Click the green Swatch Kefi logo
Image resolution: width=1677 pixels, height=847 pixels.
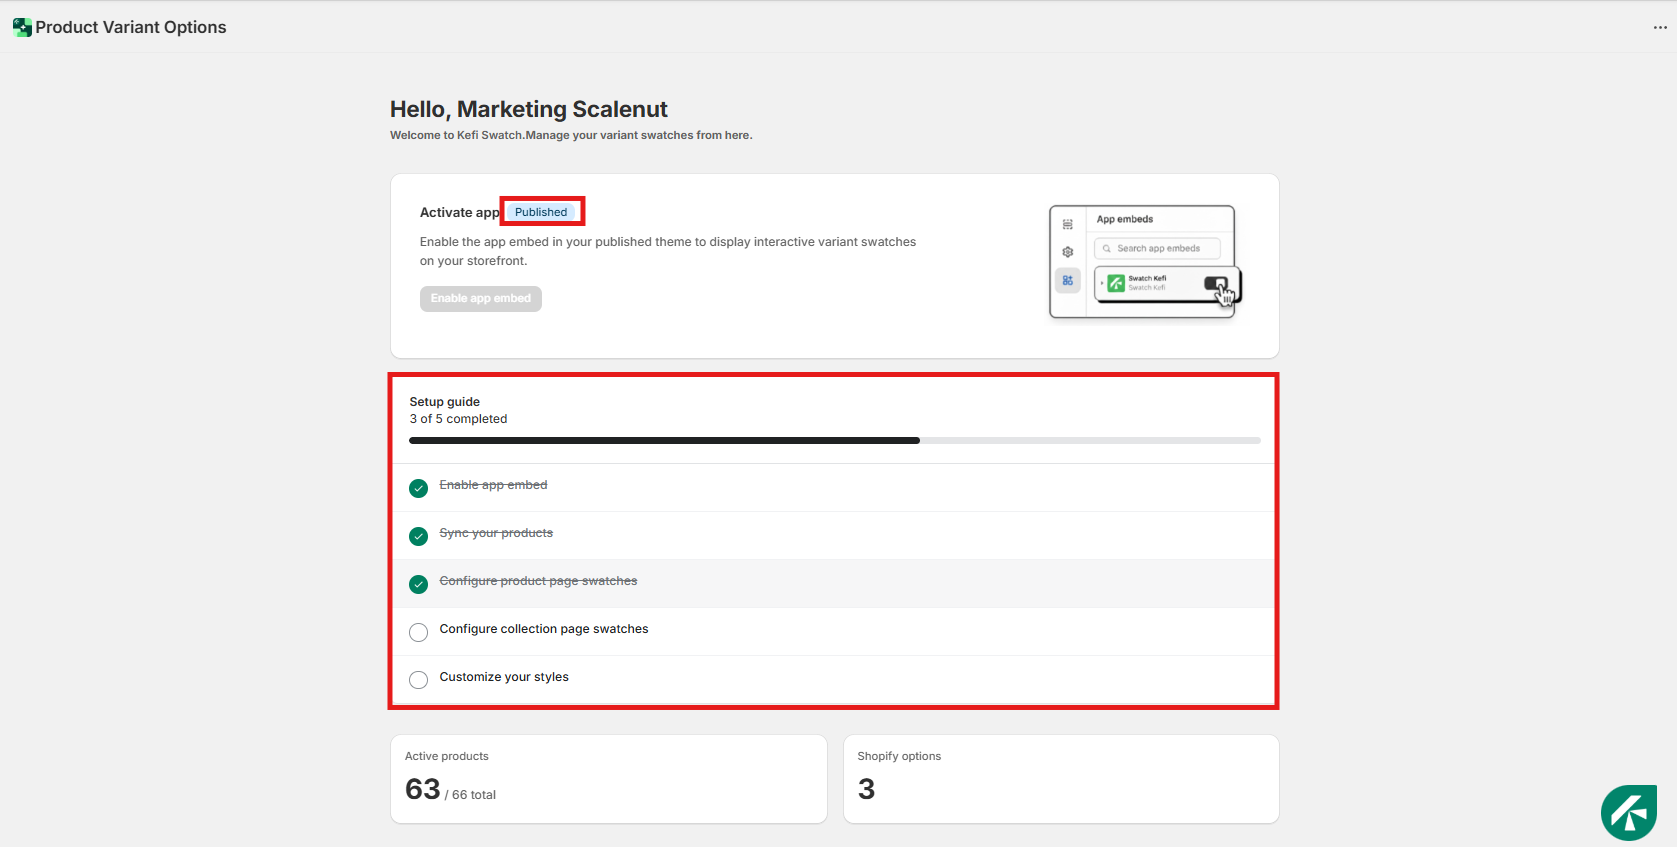click(1116, 284)
